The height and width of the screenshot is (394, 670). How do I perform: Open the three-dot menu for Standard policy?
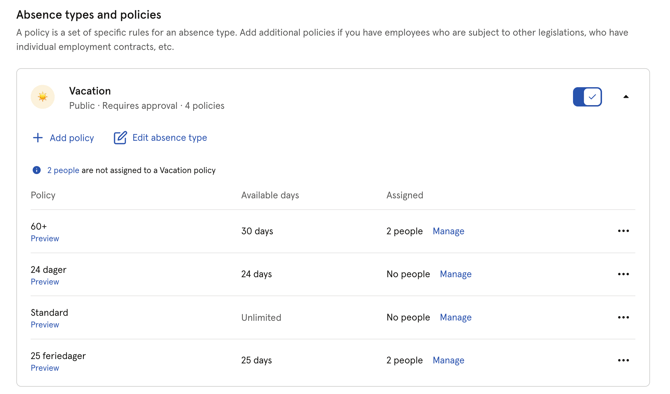[x=623, y=318]
